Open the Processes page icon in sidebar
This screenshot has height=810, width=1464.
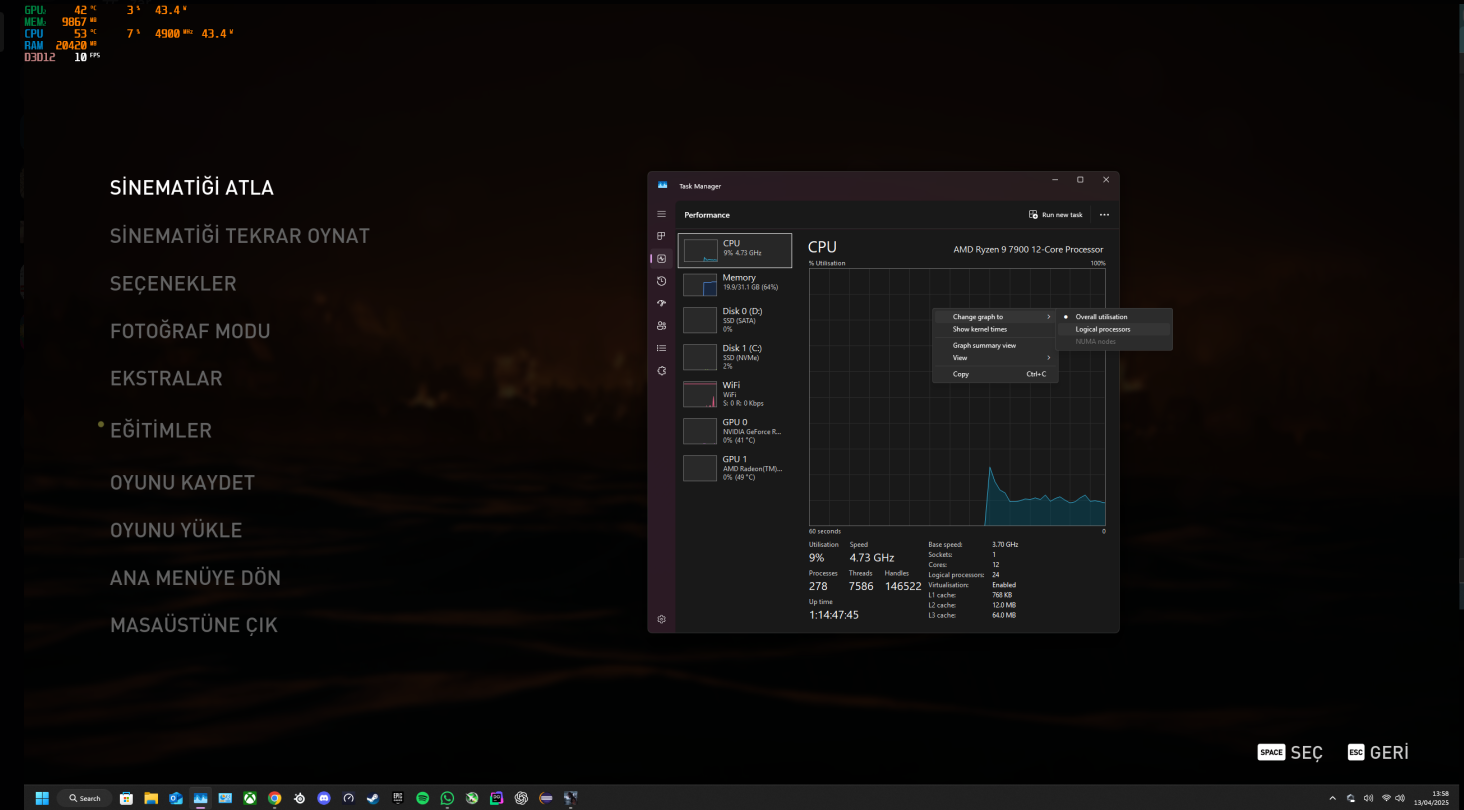pos(661,236)
